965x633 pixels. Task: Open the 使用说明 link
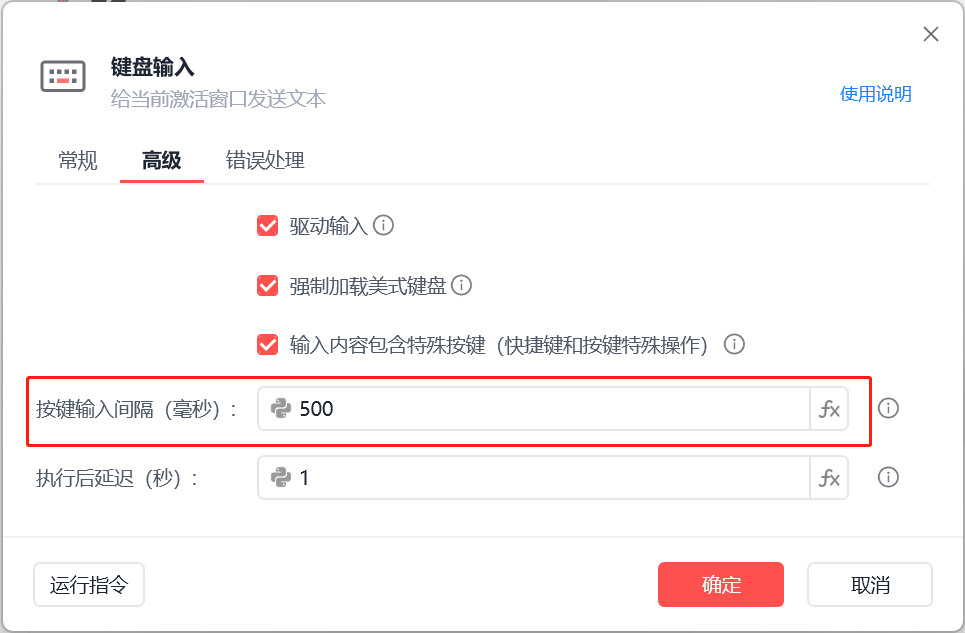[x=875, y=94]
